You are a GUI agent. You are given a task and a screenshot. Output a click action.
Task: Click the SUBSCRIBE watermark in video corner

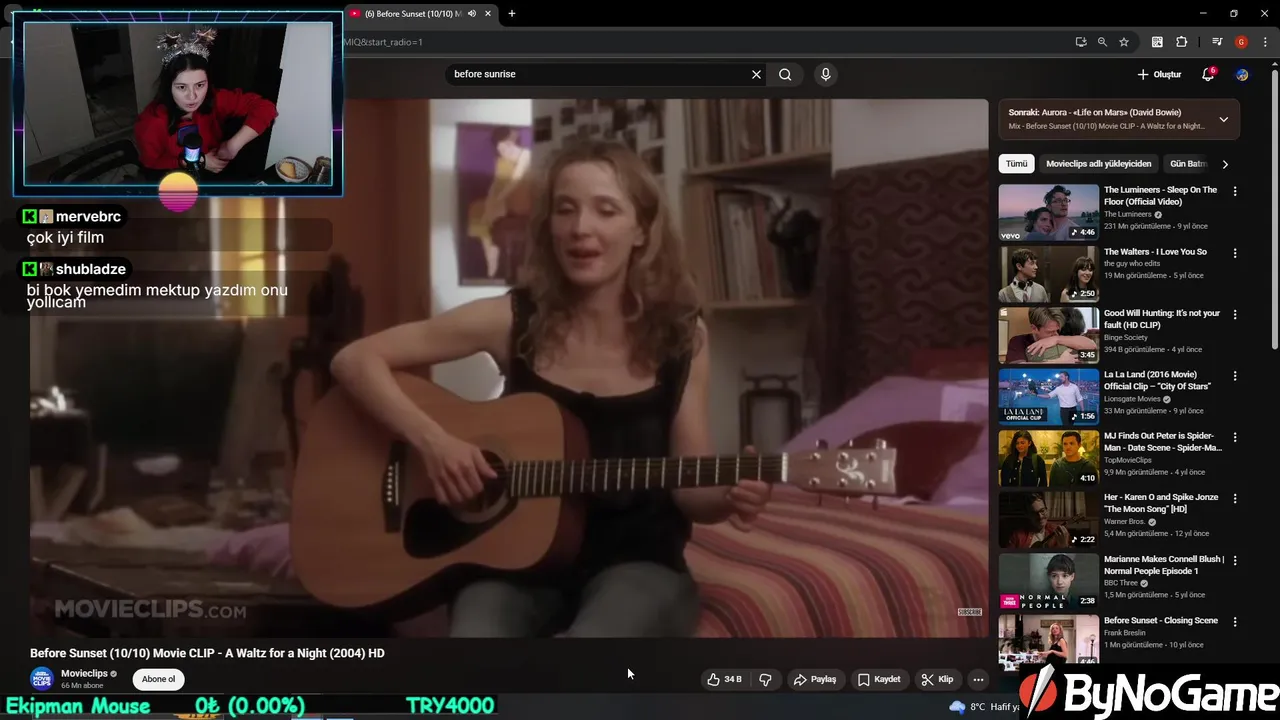[969, 612]
